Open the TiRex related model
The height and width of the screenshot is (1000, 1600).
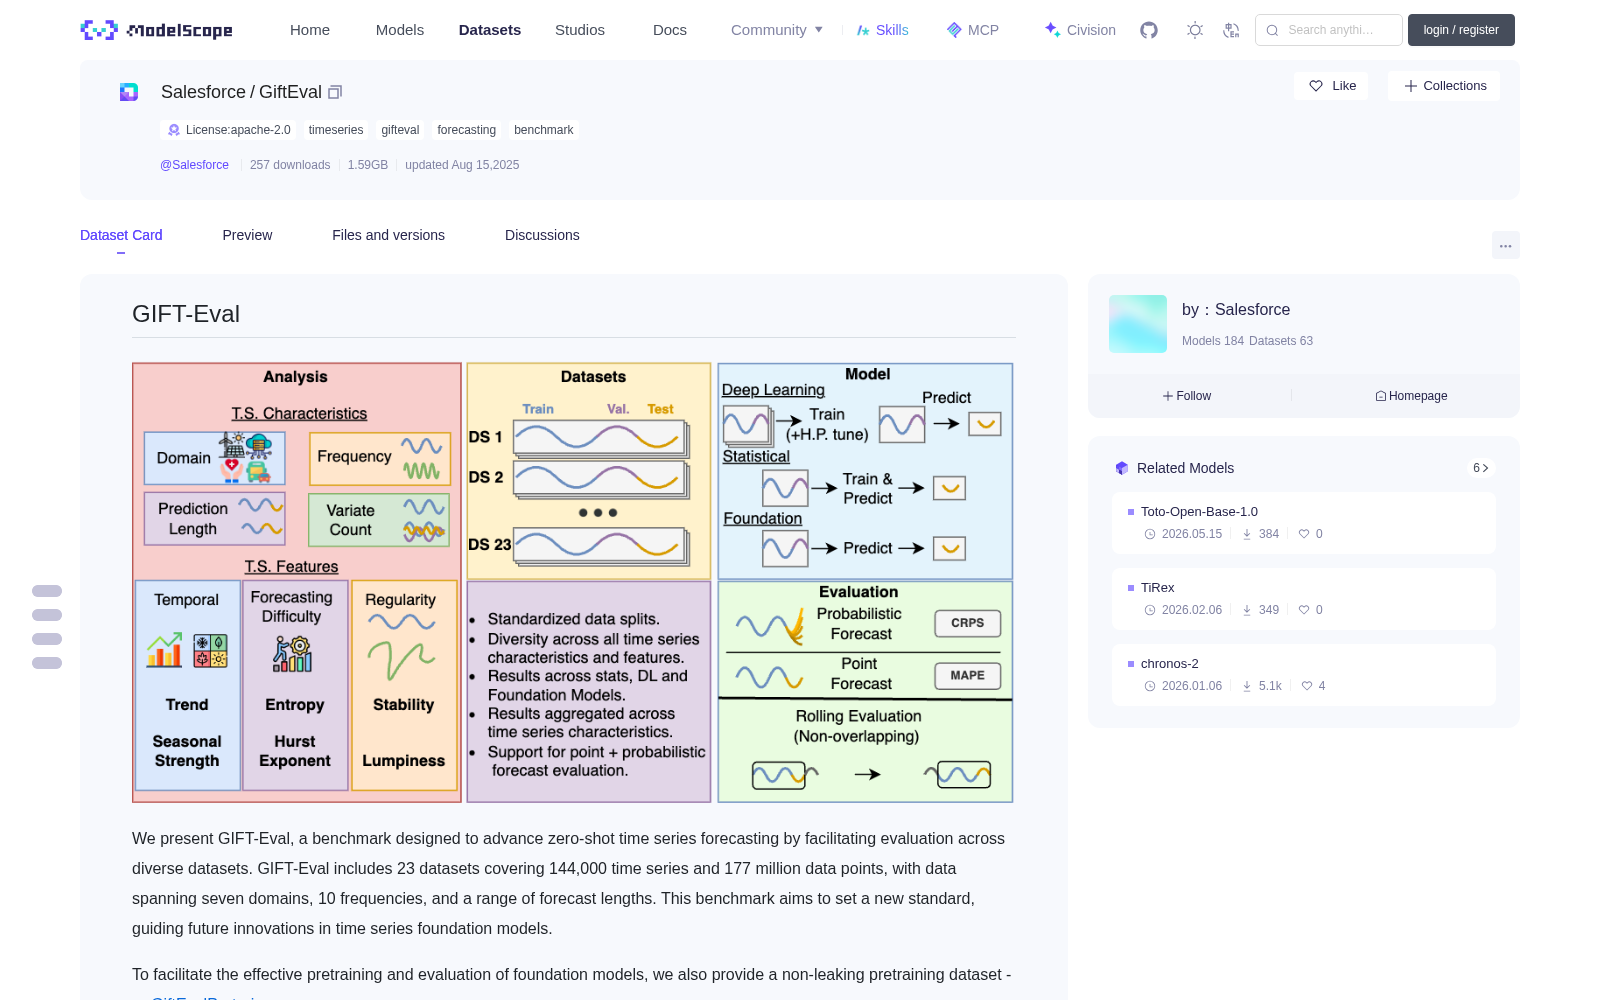coord(1304,599)
